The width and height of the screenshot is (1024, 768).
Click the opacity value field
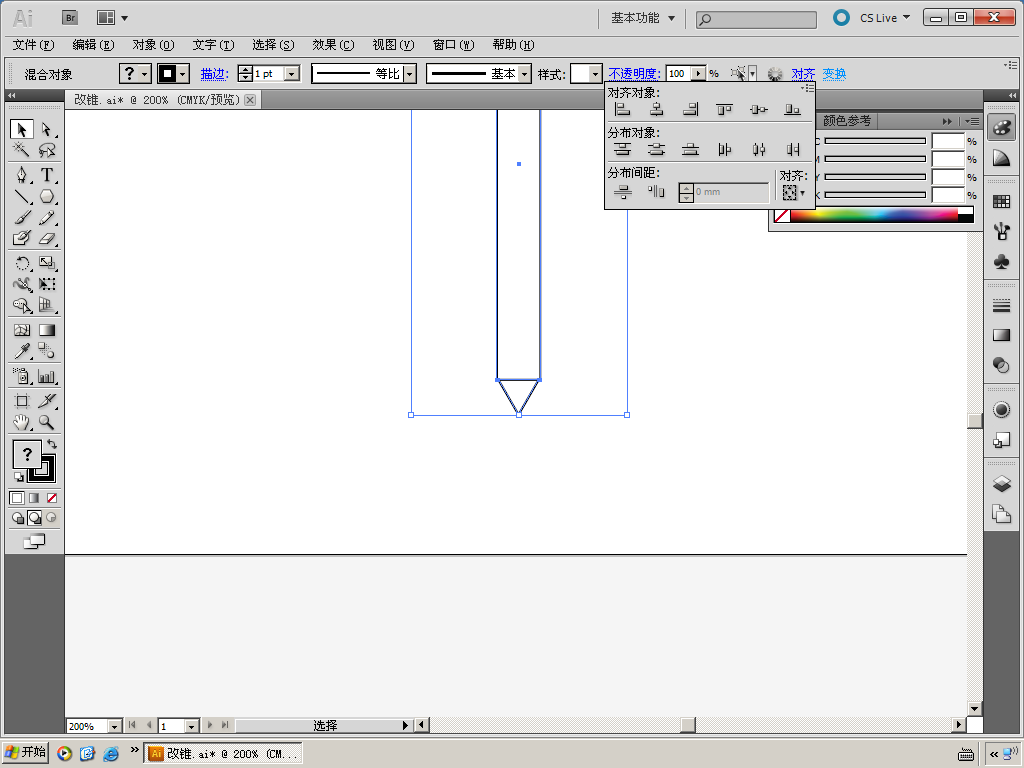pos(679,74)
